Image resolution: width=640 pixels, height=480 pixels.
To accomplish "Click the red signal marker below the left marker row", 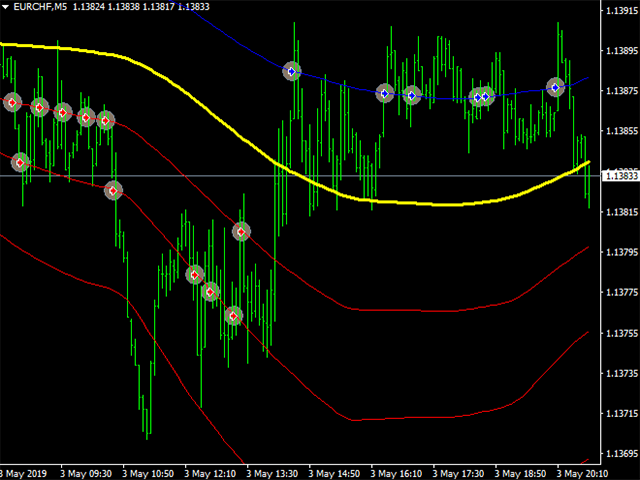I will (x=19, y=162).
